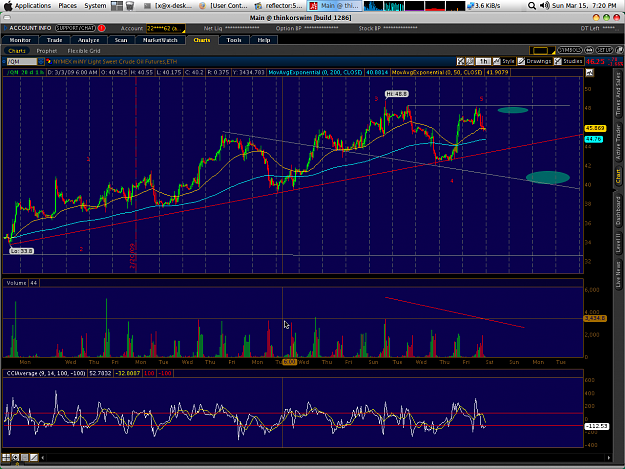625x469 pixels.
Task: Click the double-arrow link button
Action: [x=589, y=50]
